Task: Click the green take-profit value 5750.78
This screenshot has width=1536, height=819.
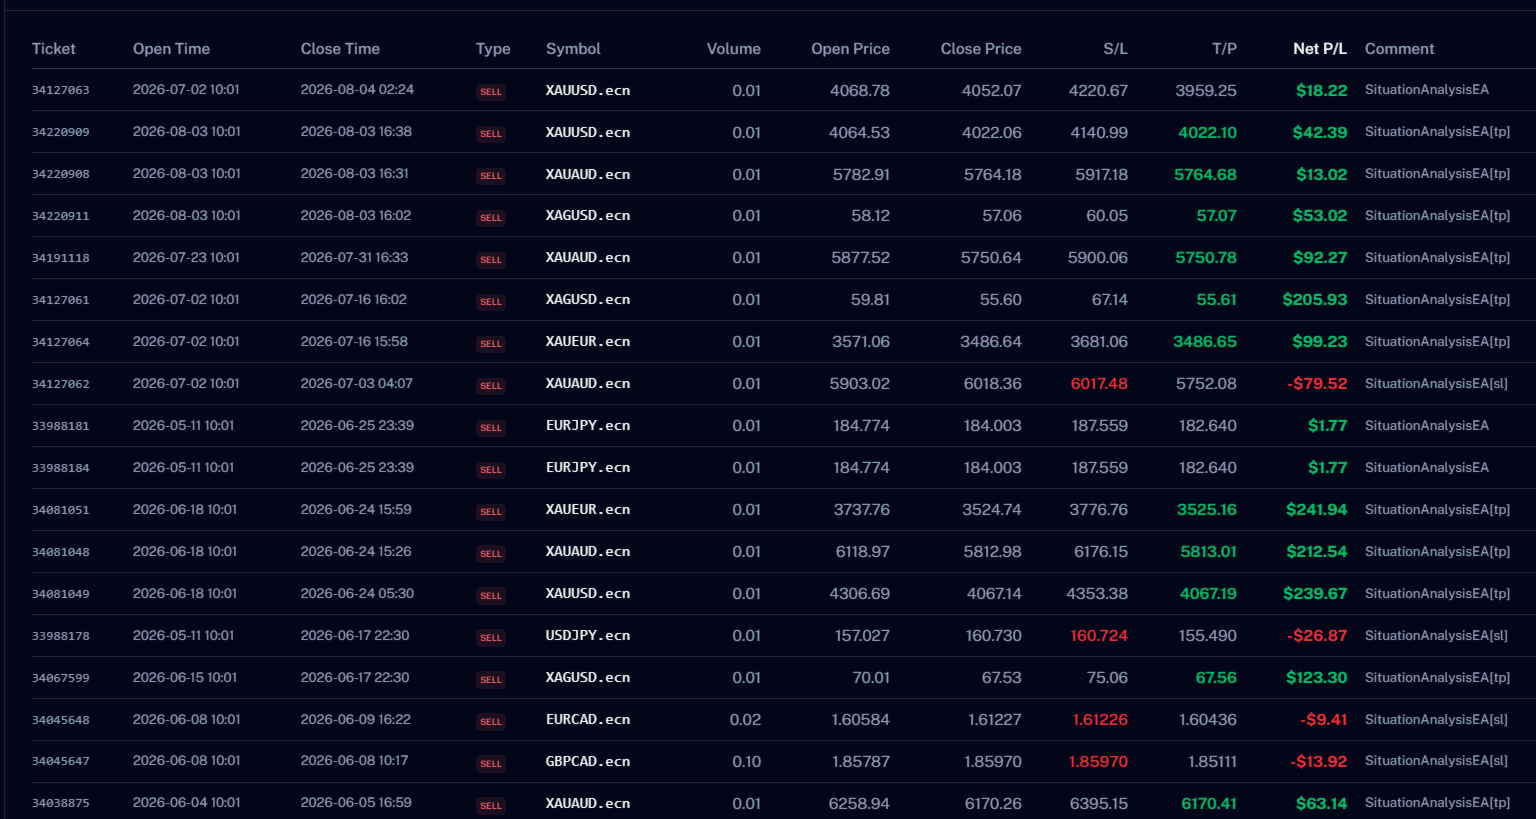Action: [1206, 258]
